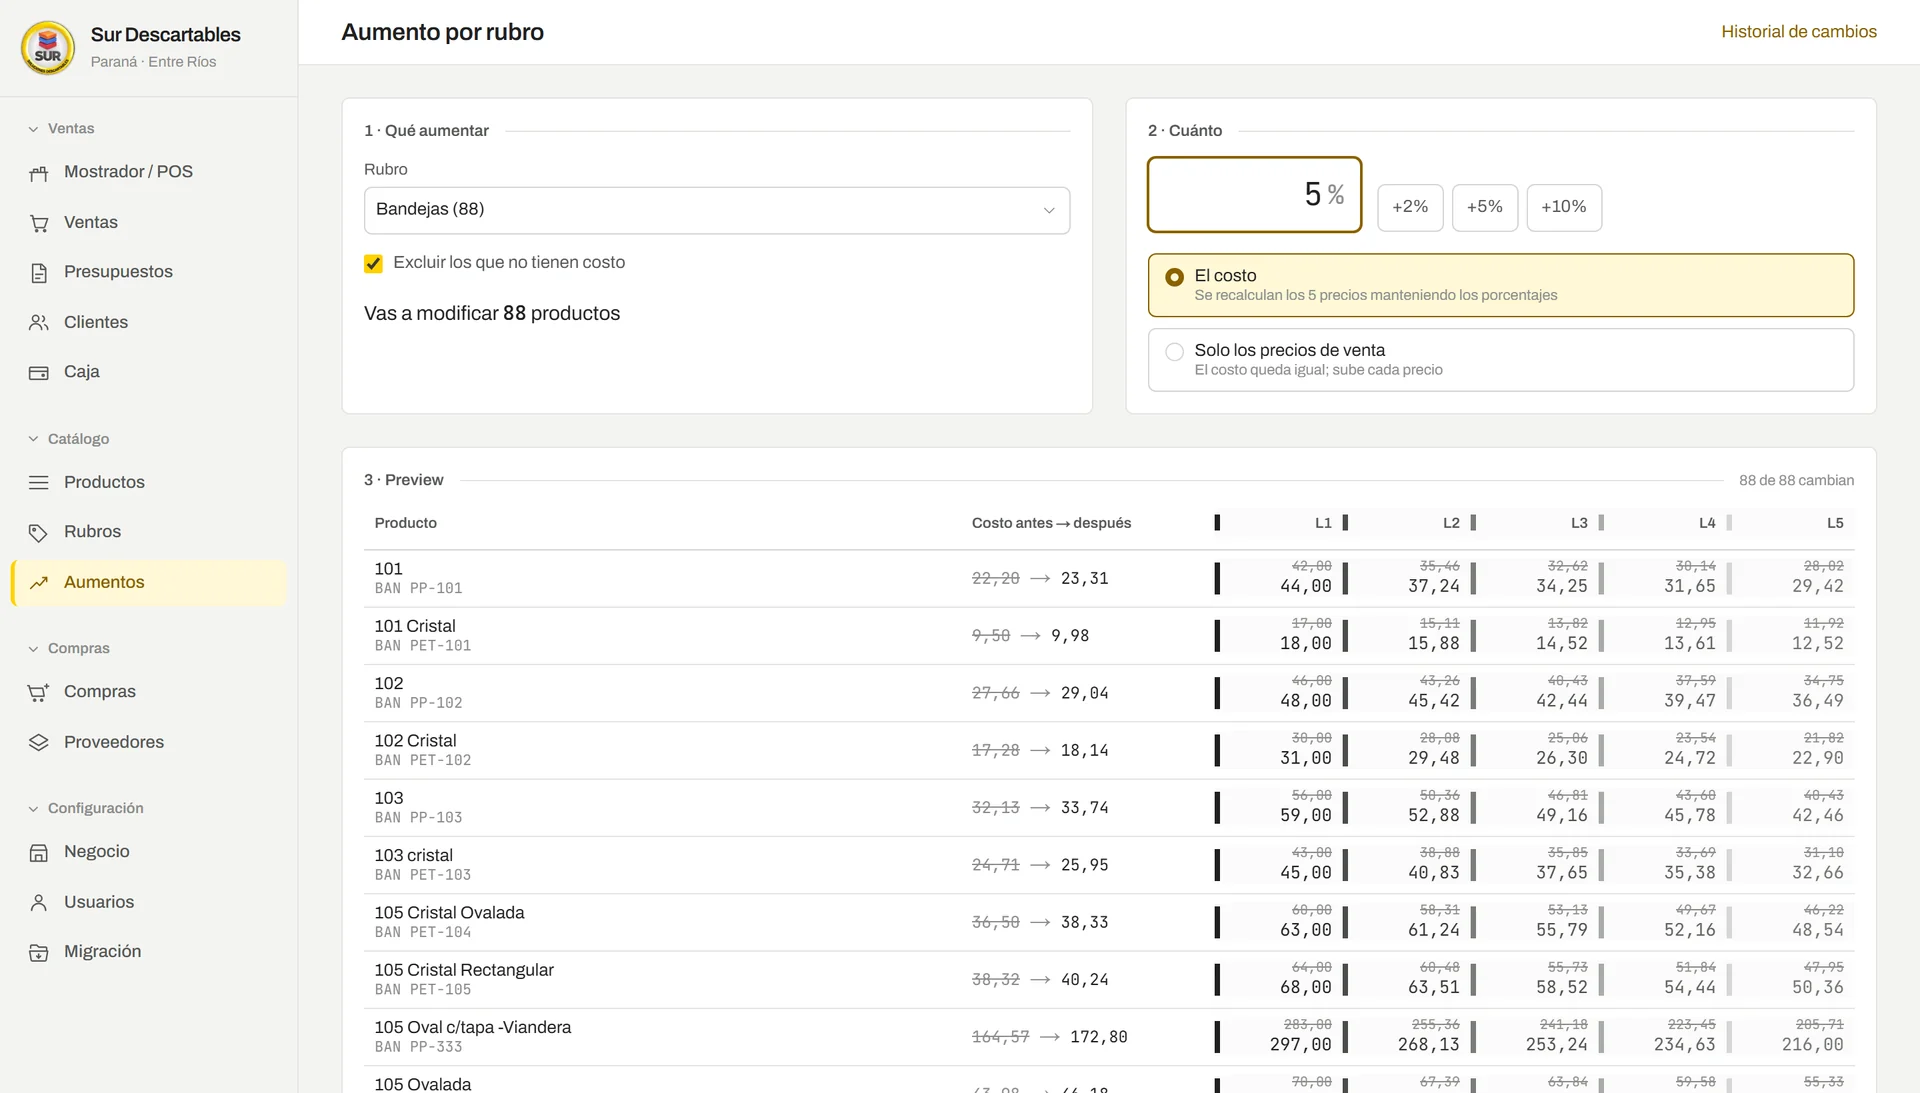Click the +5% quick button
Viewport: 1920px width, 1093px height.
1485,207
